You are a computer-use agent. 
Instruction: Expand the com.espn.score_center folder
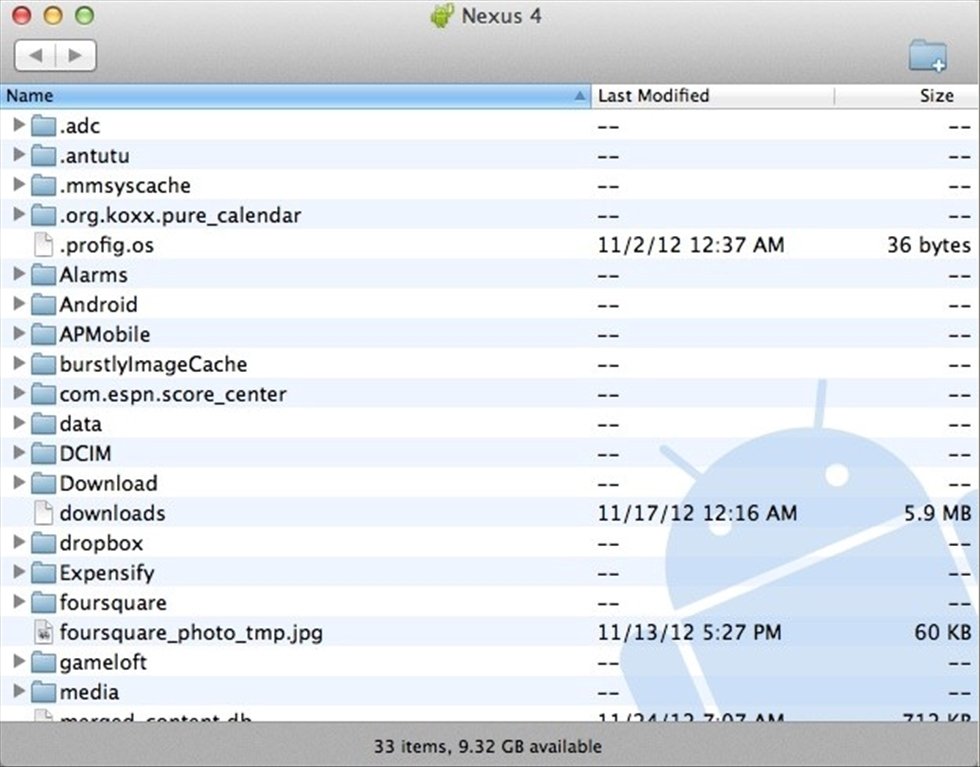click(19, 394)
